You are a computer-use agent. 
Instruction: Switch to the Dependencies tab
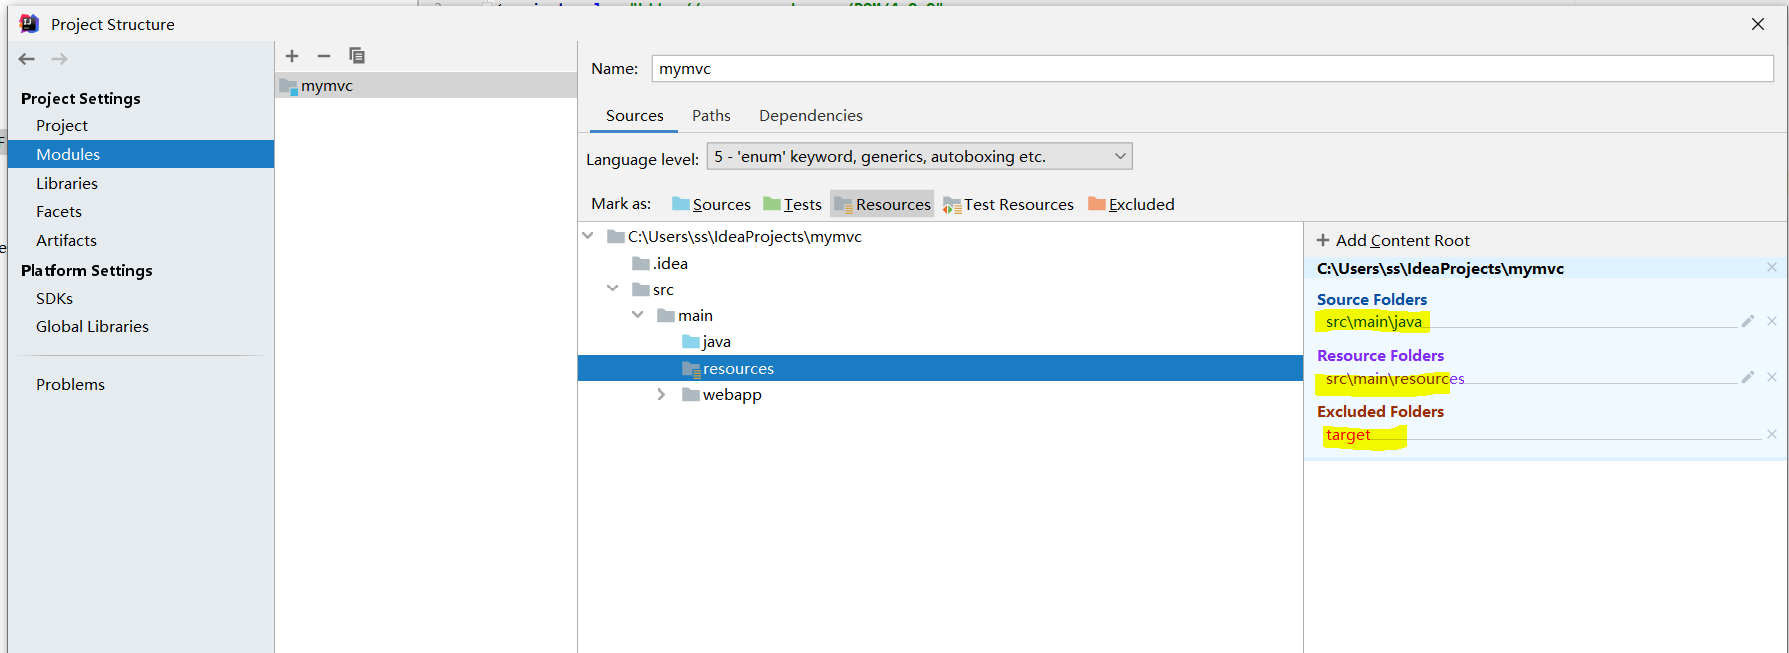click(x=810, y=116)
